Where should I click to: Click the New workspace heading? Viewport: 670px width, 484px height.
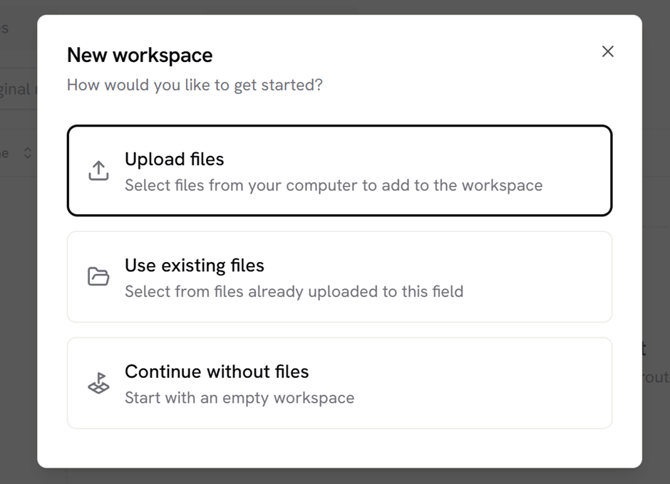pos(139,55)
